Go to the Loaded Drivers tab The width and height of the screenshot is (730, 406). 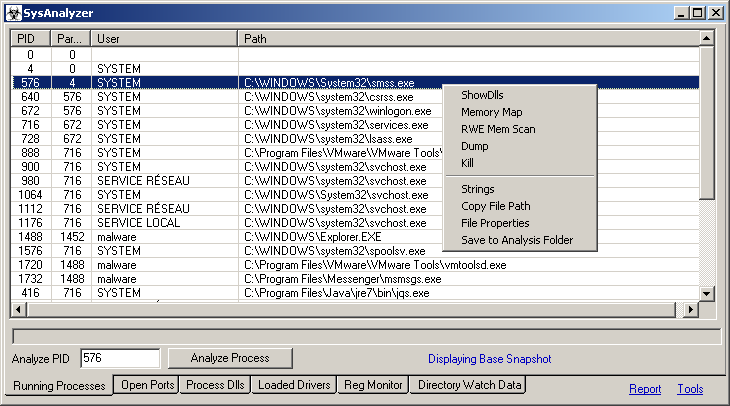[291, 385]
